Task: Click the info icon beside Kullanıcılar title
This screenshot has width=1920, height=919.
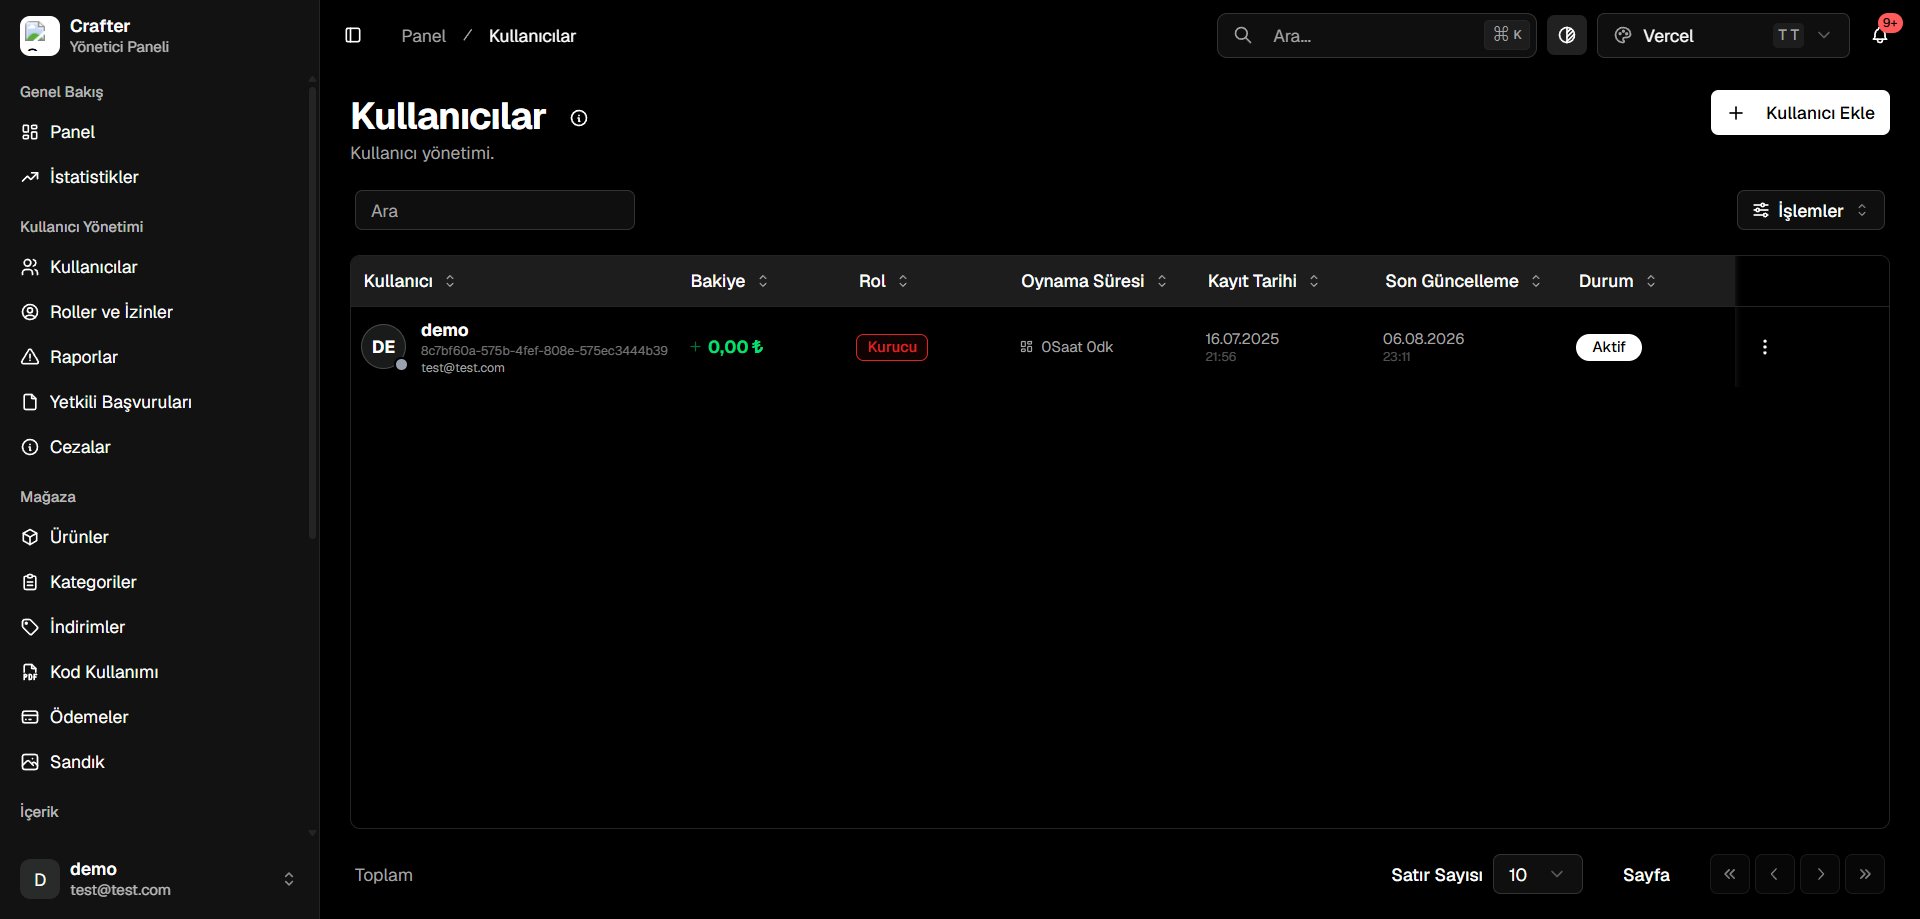Action: [x=579, y=118]
